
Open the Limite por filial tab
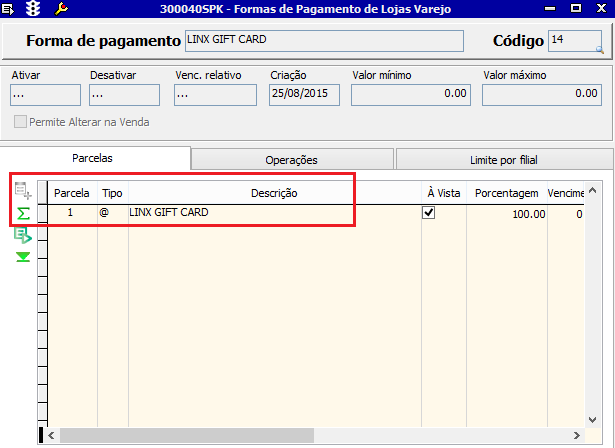point(504,160)
